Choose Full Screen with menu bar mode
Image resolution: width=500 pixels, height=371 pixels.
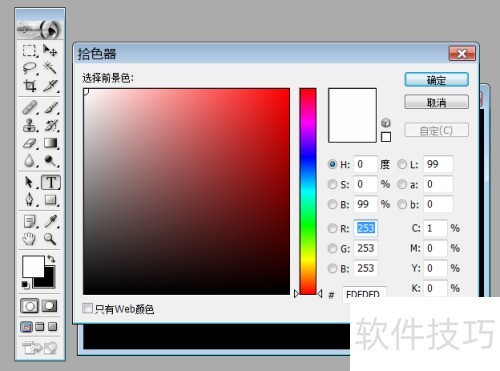pyautogui.click(x=40, y=327)
